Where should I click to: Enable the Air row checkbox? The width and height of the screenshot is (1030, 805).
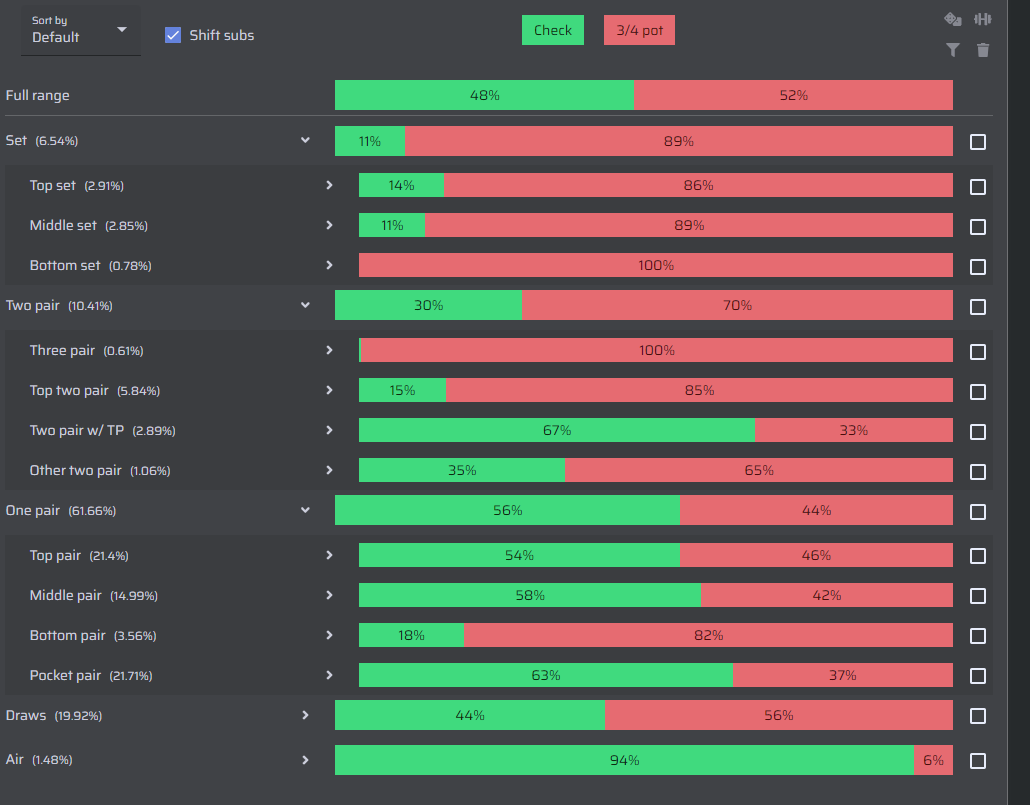(977, 761)
